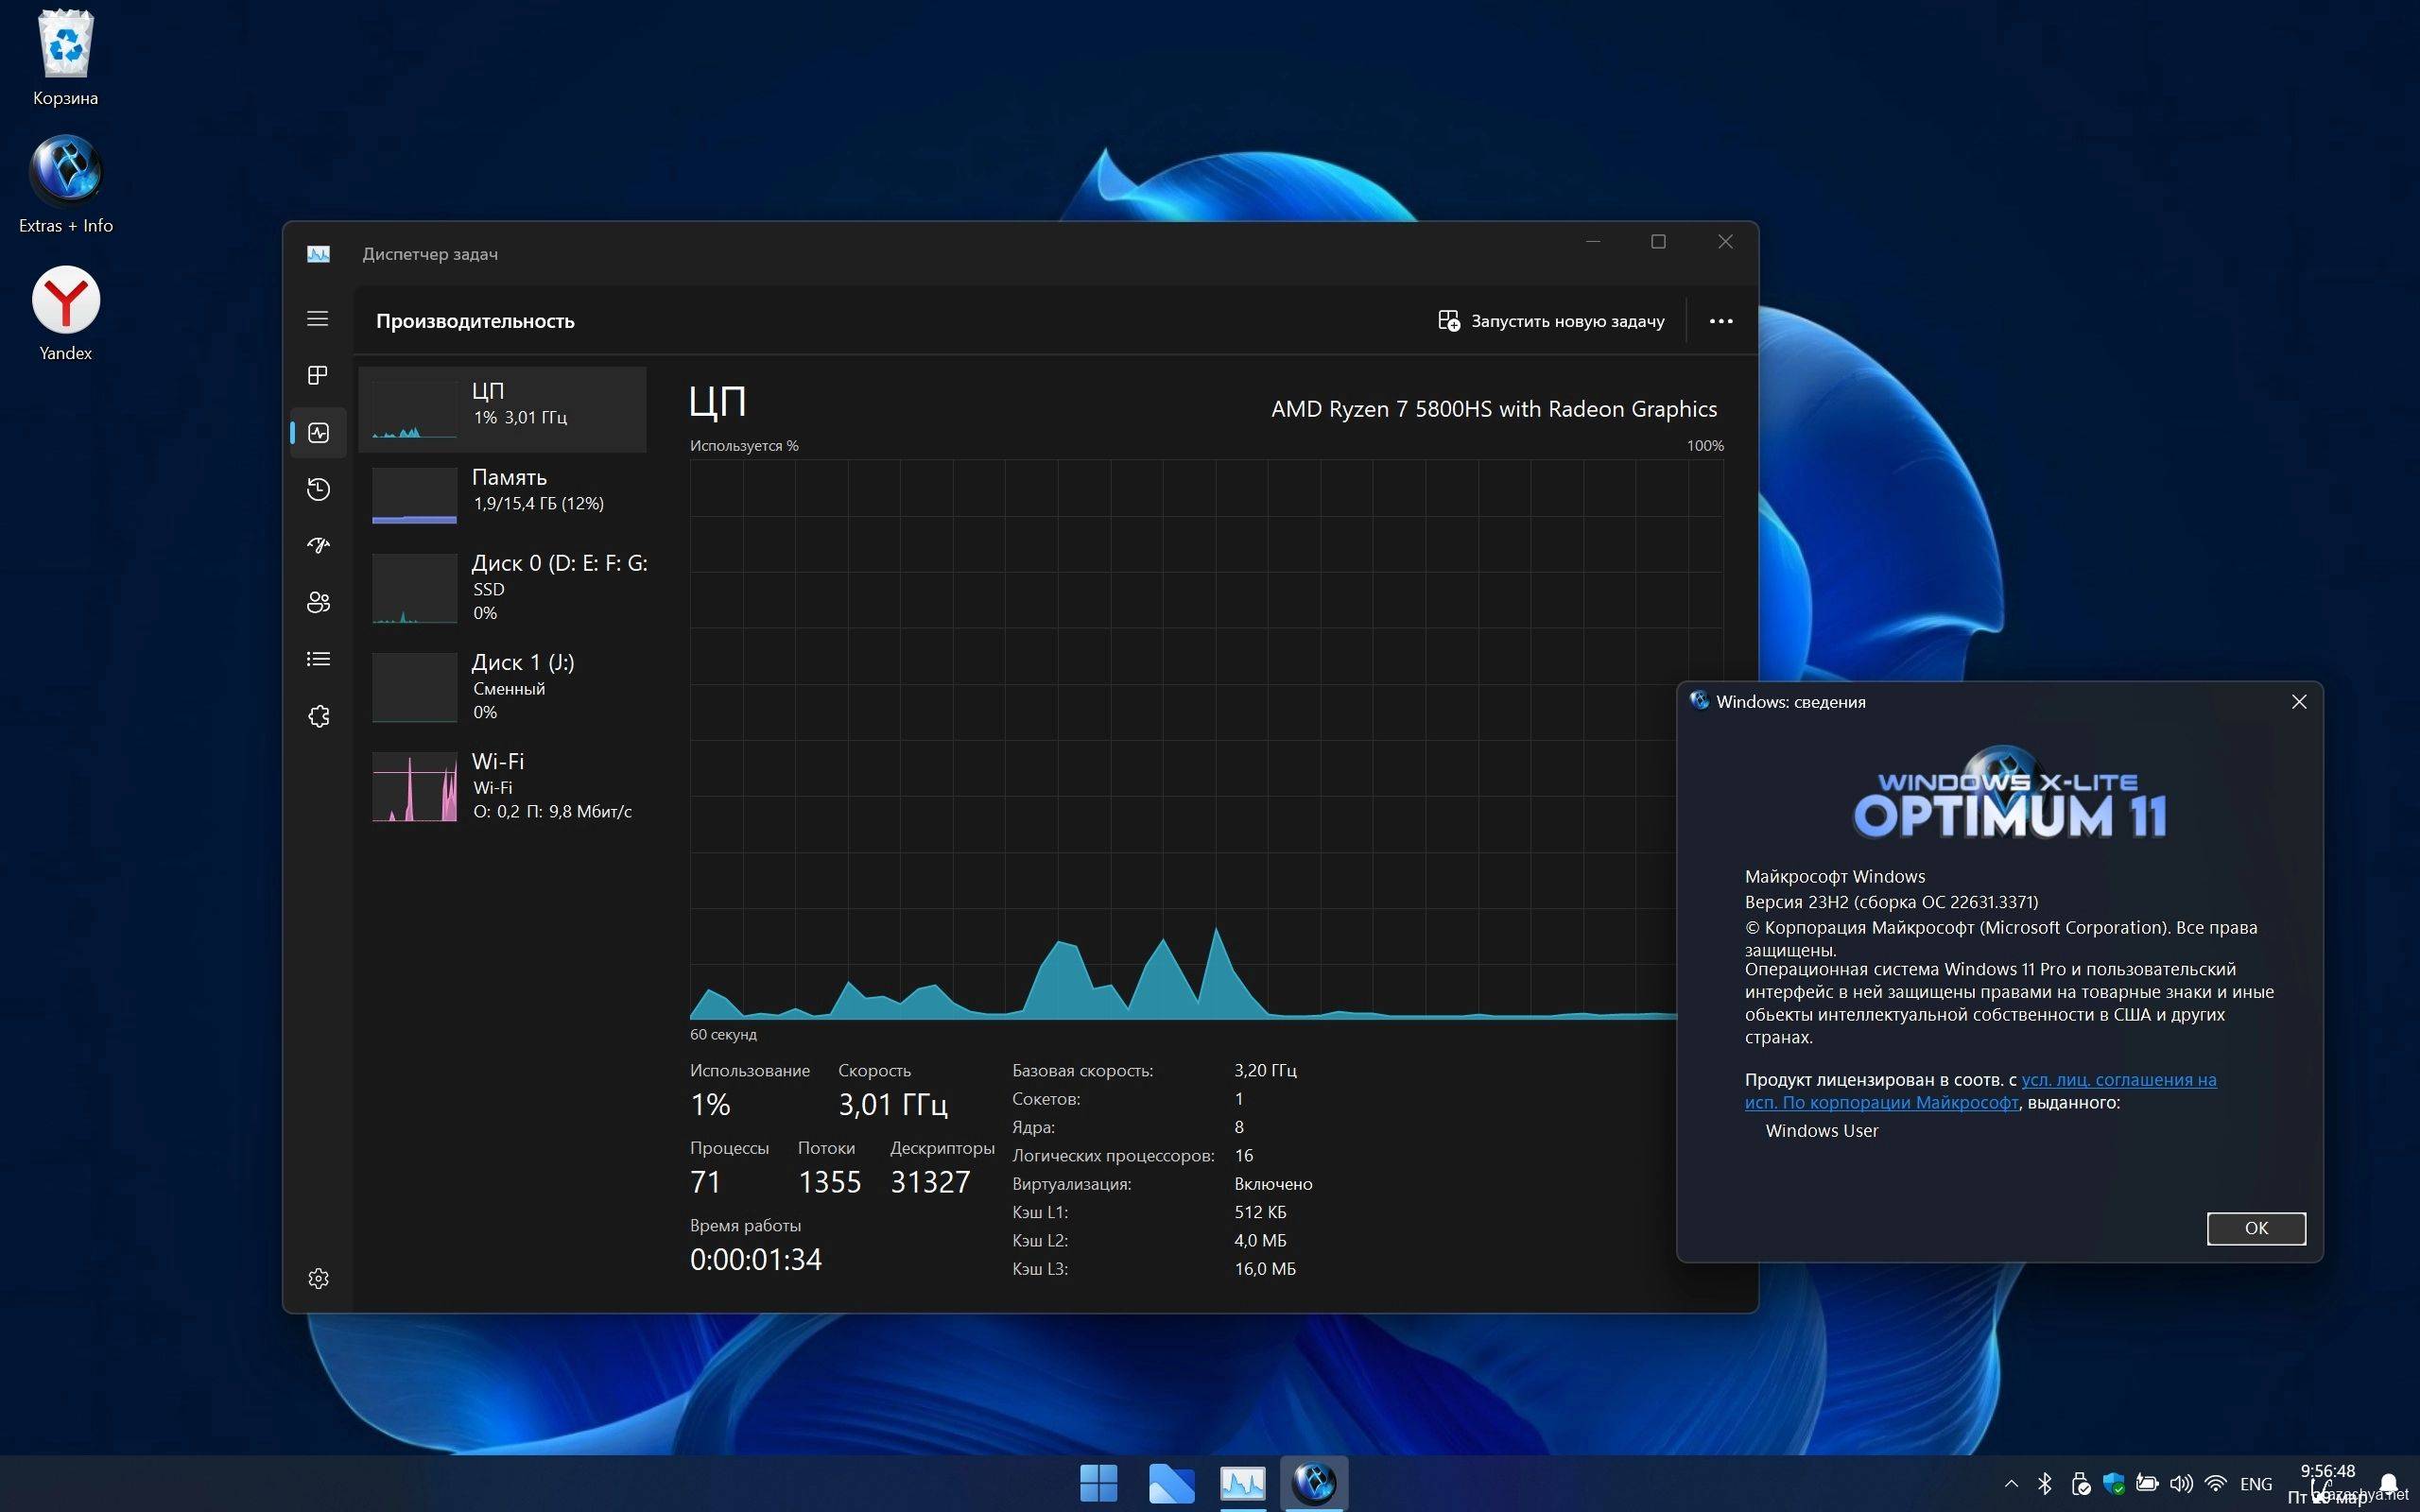Open the Windows Start button on taskbar

(1098, 1483)
